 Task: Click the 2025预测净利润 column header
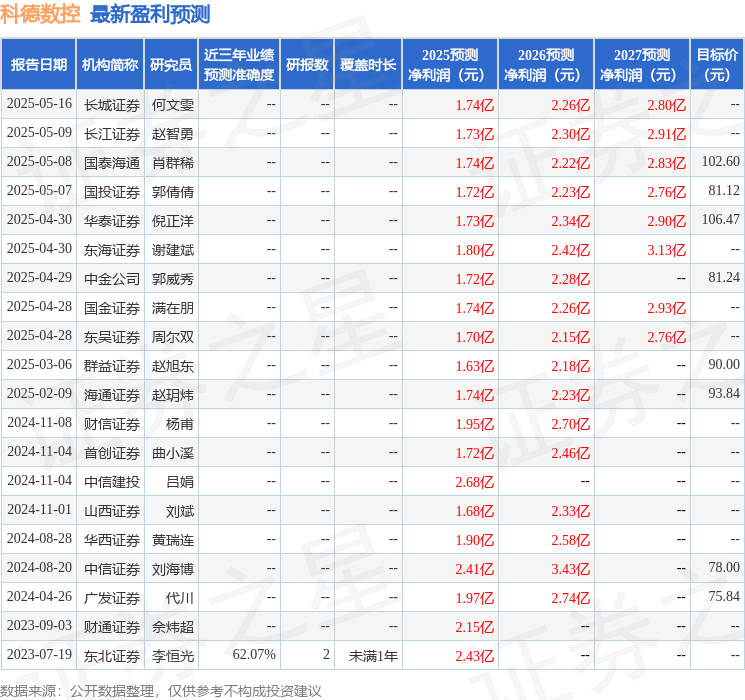[450, 65]
